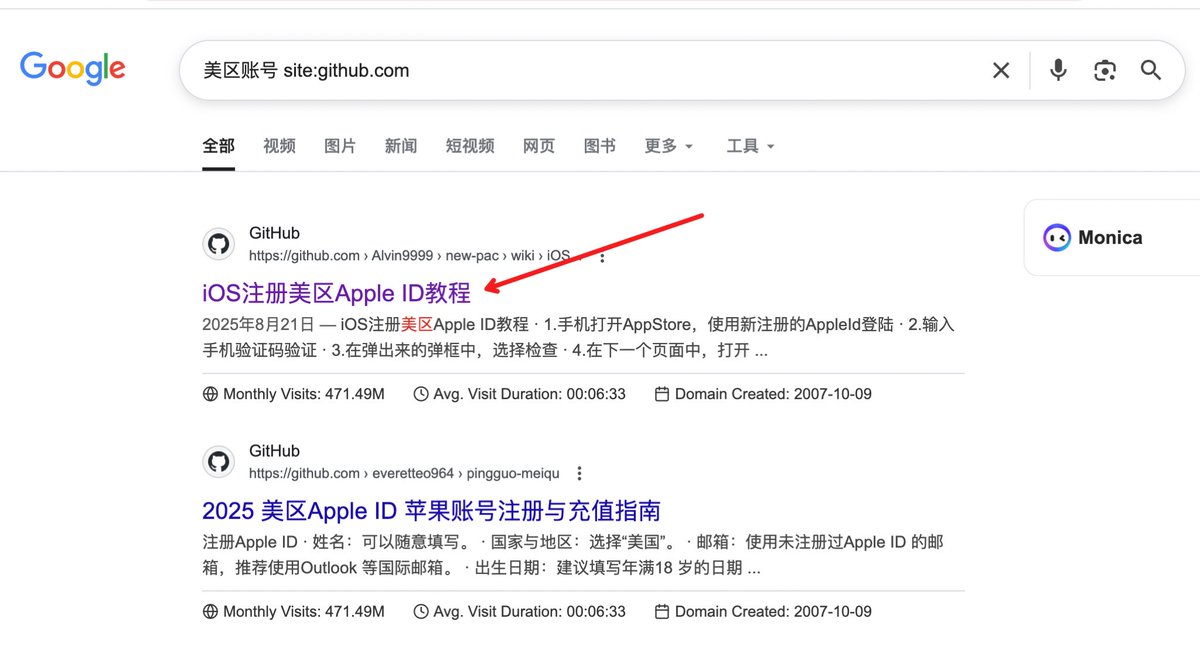
Task: Switch to the 新闻 tab
Action: (401, 146)
